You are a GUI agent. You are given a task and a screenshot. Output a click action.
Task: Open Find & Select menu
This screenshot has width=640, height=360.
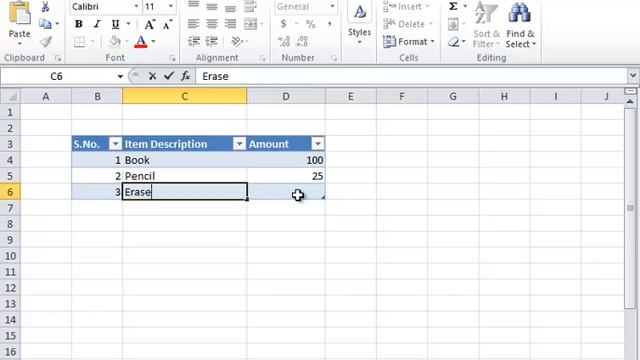pos(520,24)
